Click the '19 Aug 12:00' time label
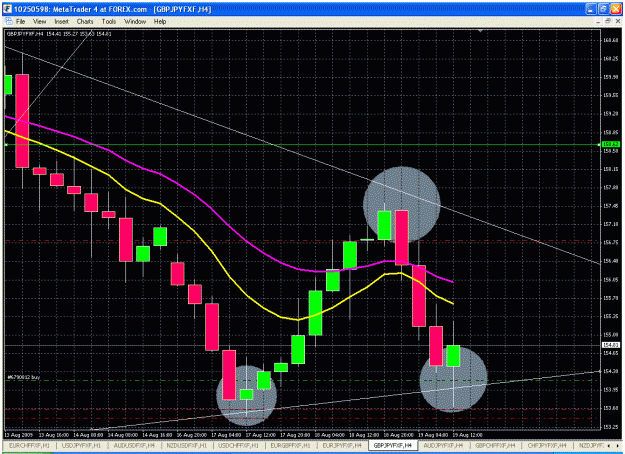Viewport: 625px width, 454px height. (x=466, y=435)
